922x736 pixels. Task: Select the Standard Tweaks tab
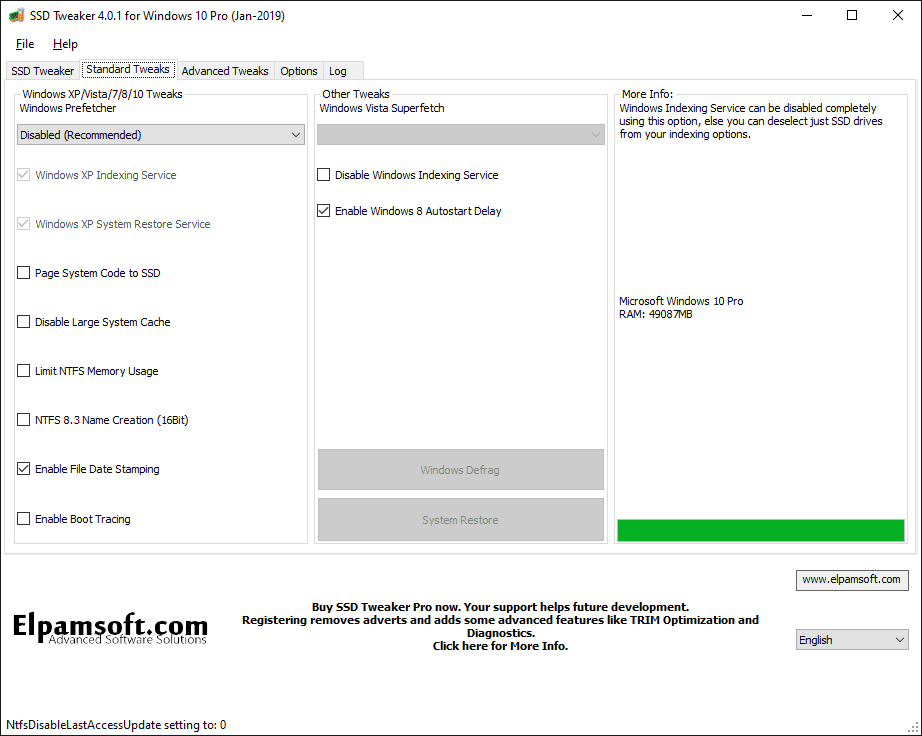(128, 69)
